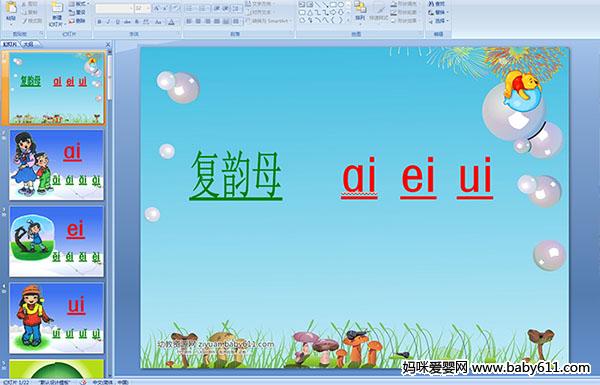Decrease font size with the shrink-font icon
The height and width of the screenshot is (385, 600).
point(165,8)
